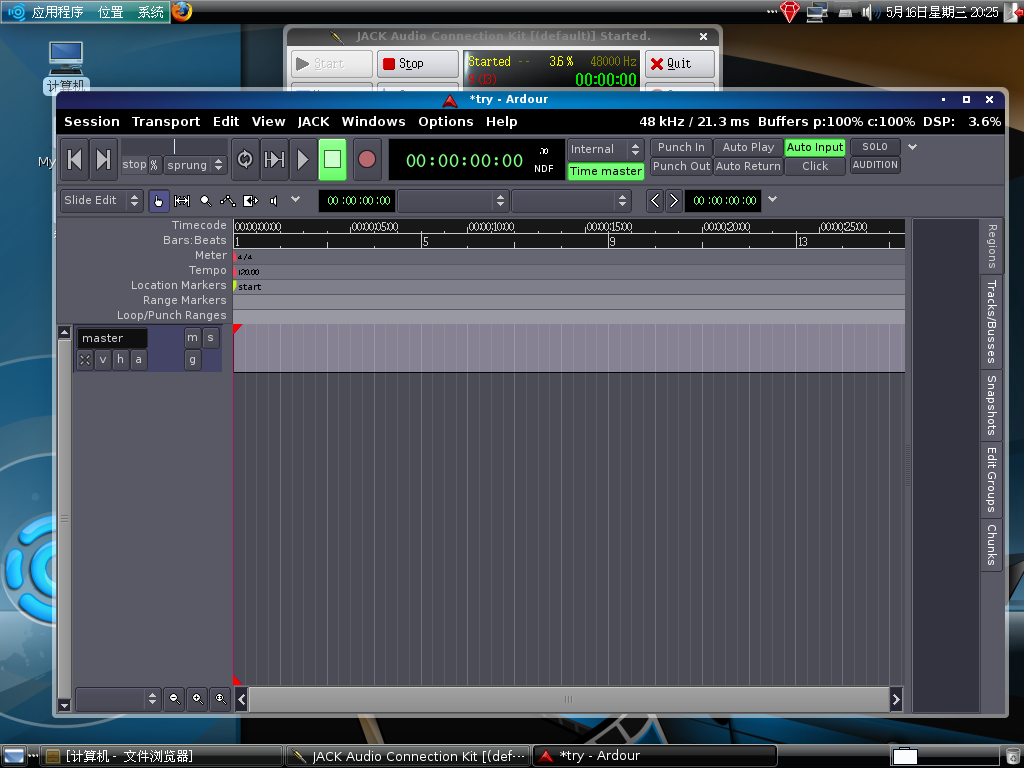Open the Session menu
This screenshot has height=768, width=1024.
91,121
